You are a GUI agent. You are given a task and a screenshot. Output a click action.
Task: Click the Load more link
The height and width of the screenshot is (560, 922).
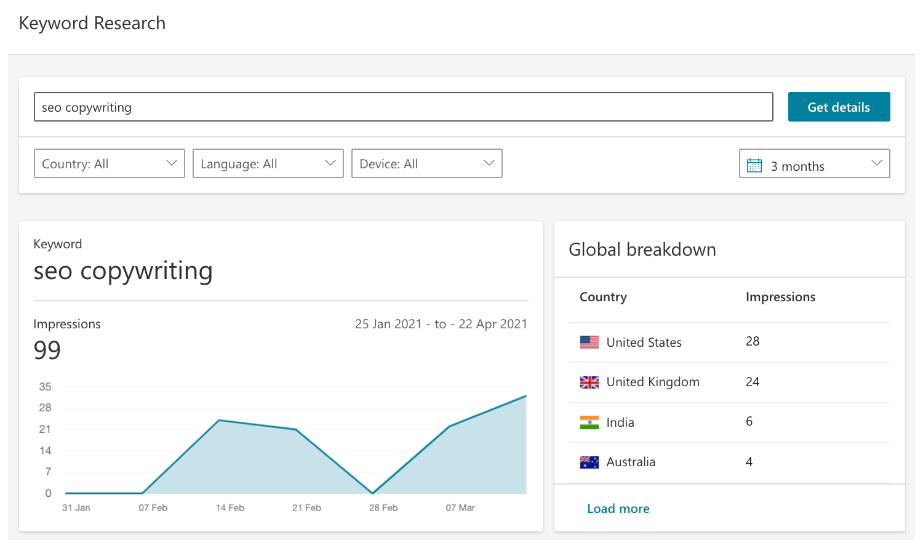(618, 509)
